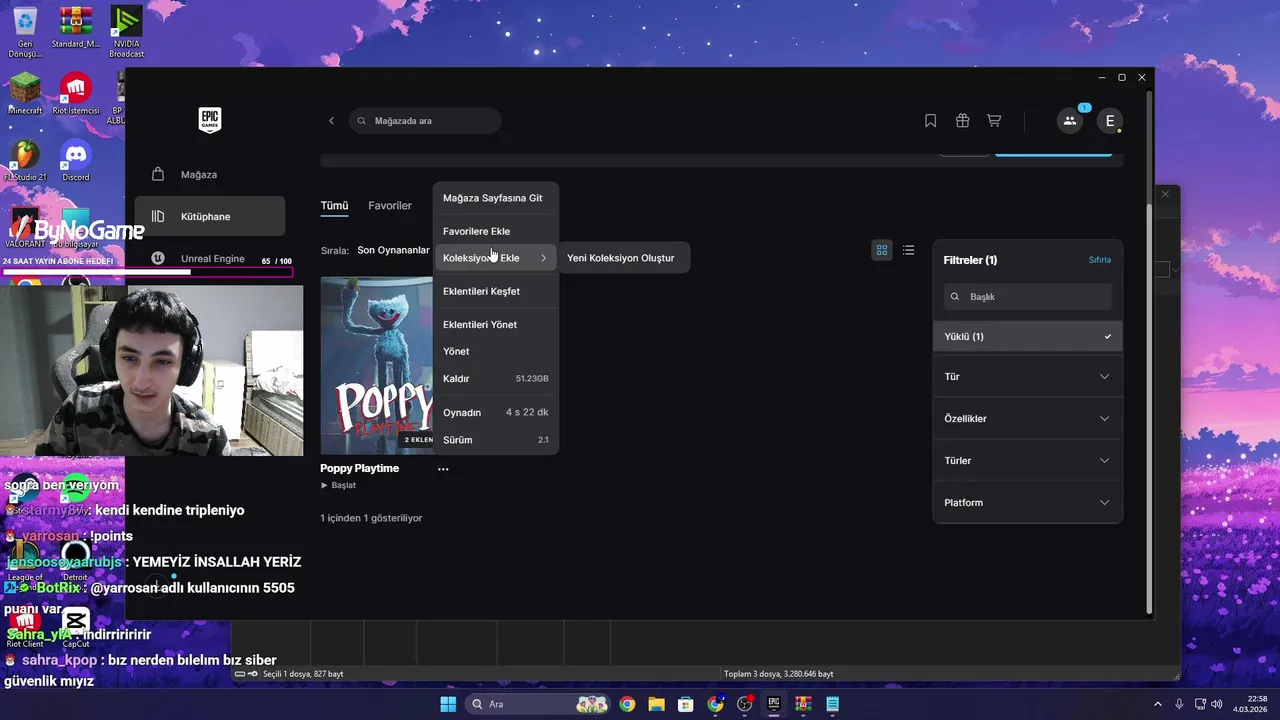The image size is (1280, 720).
Task: Expand the Özellikler filter section
Action: (1028, 419)
